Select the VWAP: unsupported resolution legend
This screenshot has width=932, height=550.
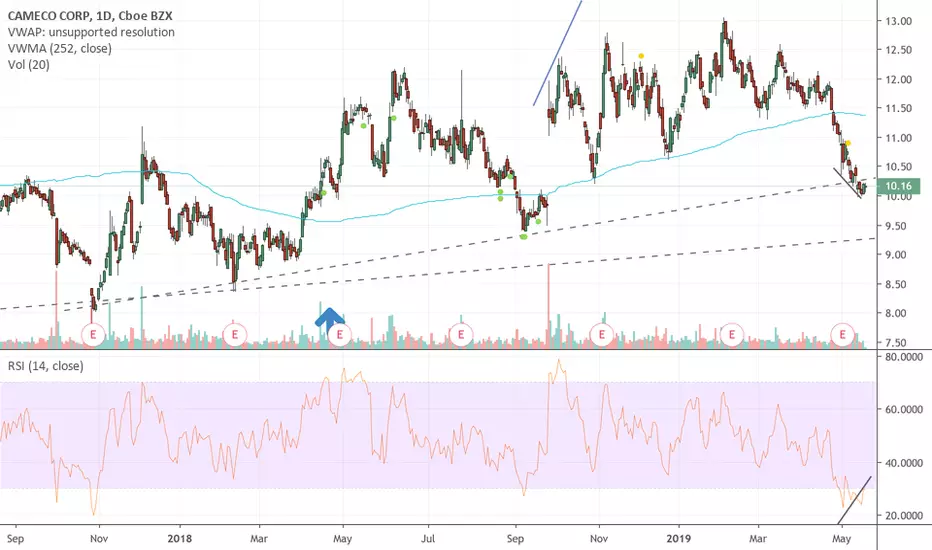[91, 32]
